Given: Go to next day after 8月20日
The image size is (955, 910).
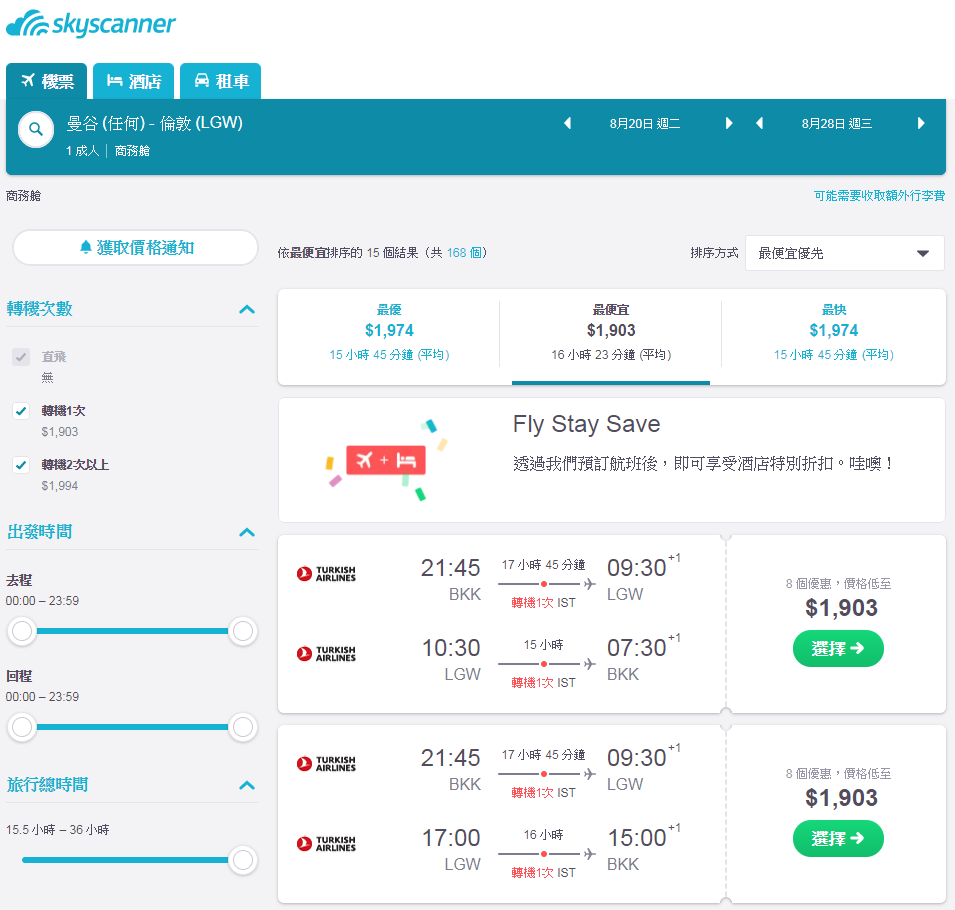Looking at the screenshot, I should 728,123.
